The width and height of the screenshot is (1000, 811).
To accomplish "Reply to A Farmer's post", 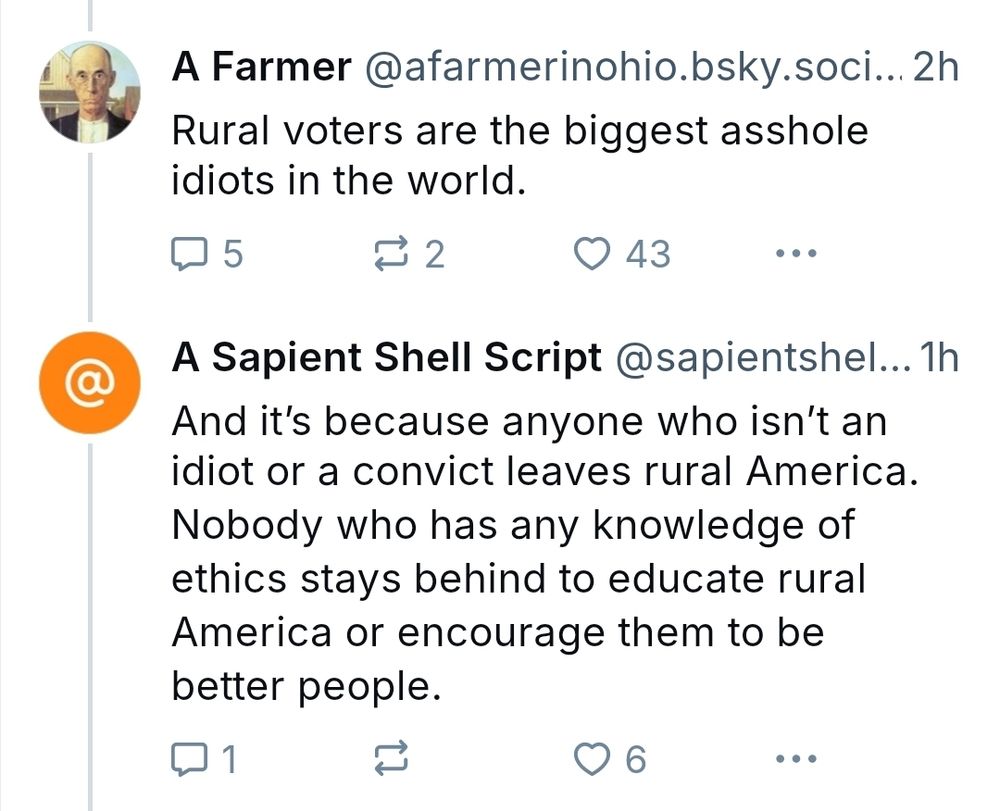I will tap(190, 253).
